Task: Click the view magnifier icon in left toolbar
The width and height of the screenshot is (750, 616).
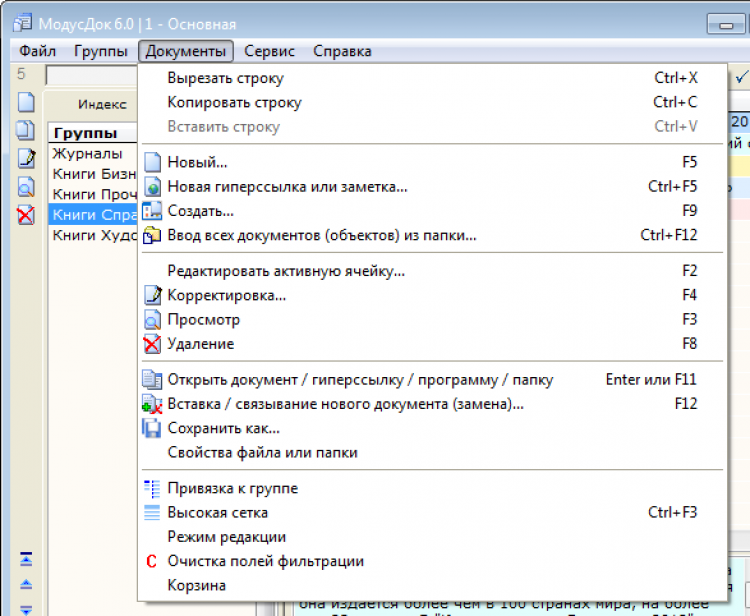Action: (26, 187)
